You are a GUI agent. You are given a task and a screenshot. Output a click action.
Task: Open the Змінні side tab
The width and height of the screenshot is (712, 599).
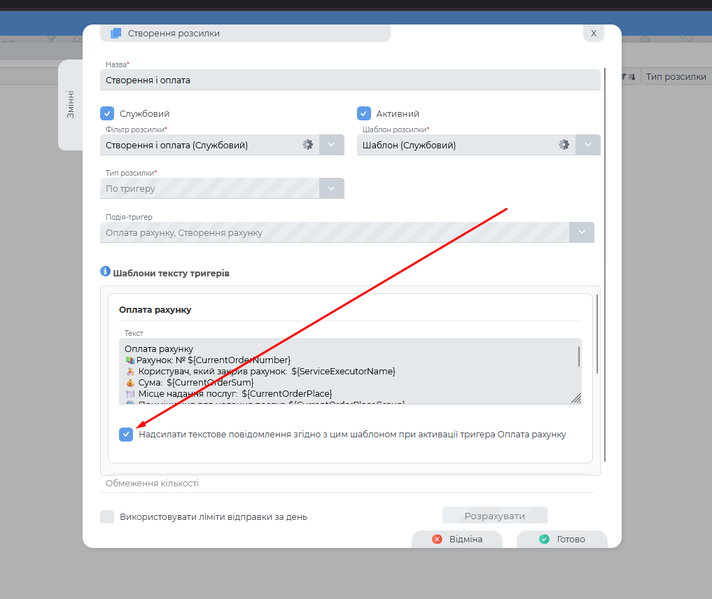pos(70,105)
